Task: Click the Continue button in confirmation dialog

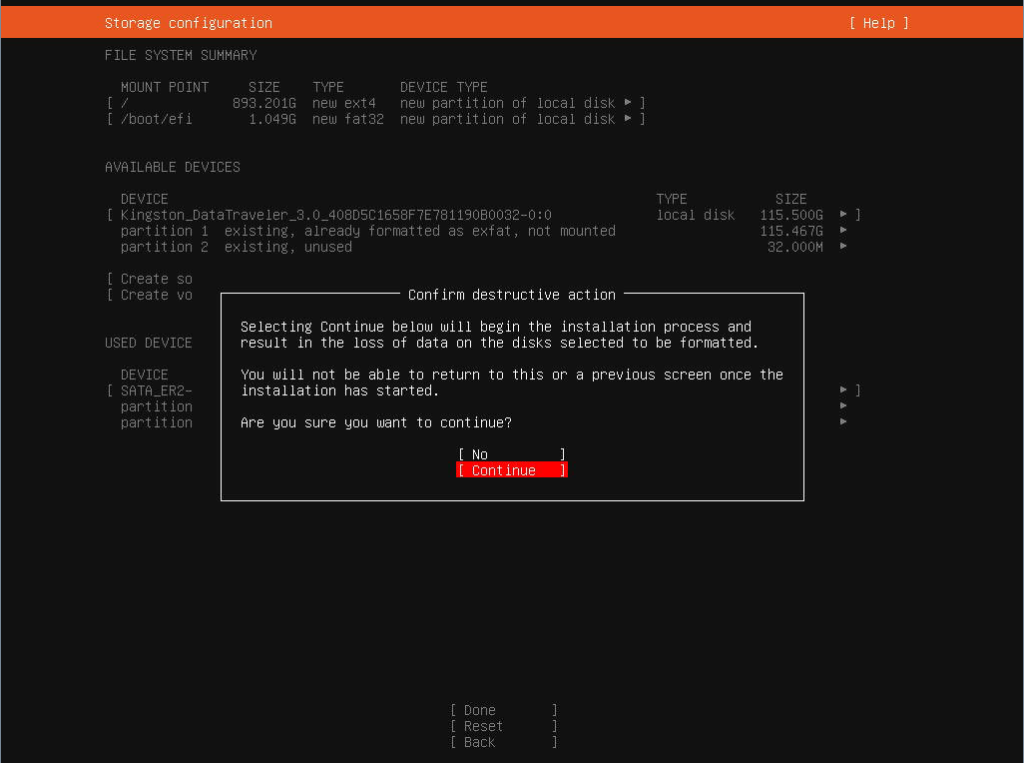Action: click(x=511, y=470)
